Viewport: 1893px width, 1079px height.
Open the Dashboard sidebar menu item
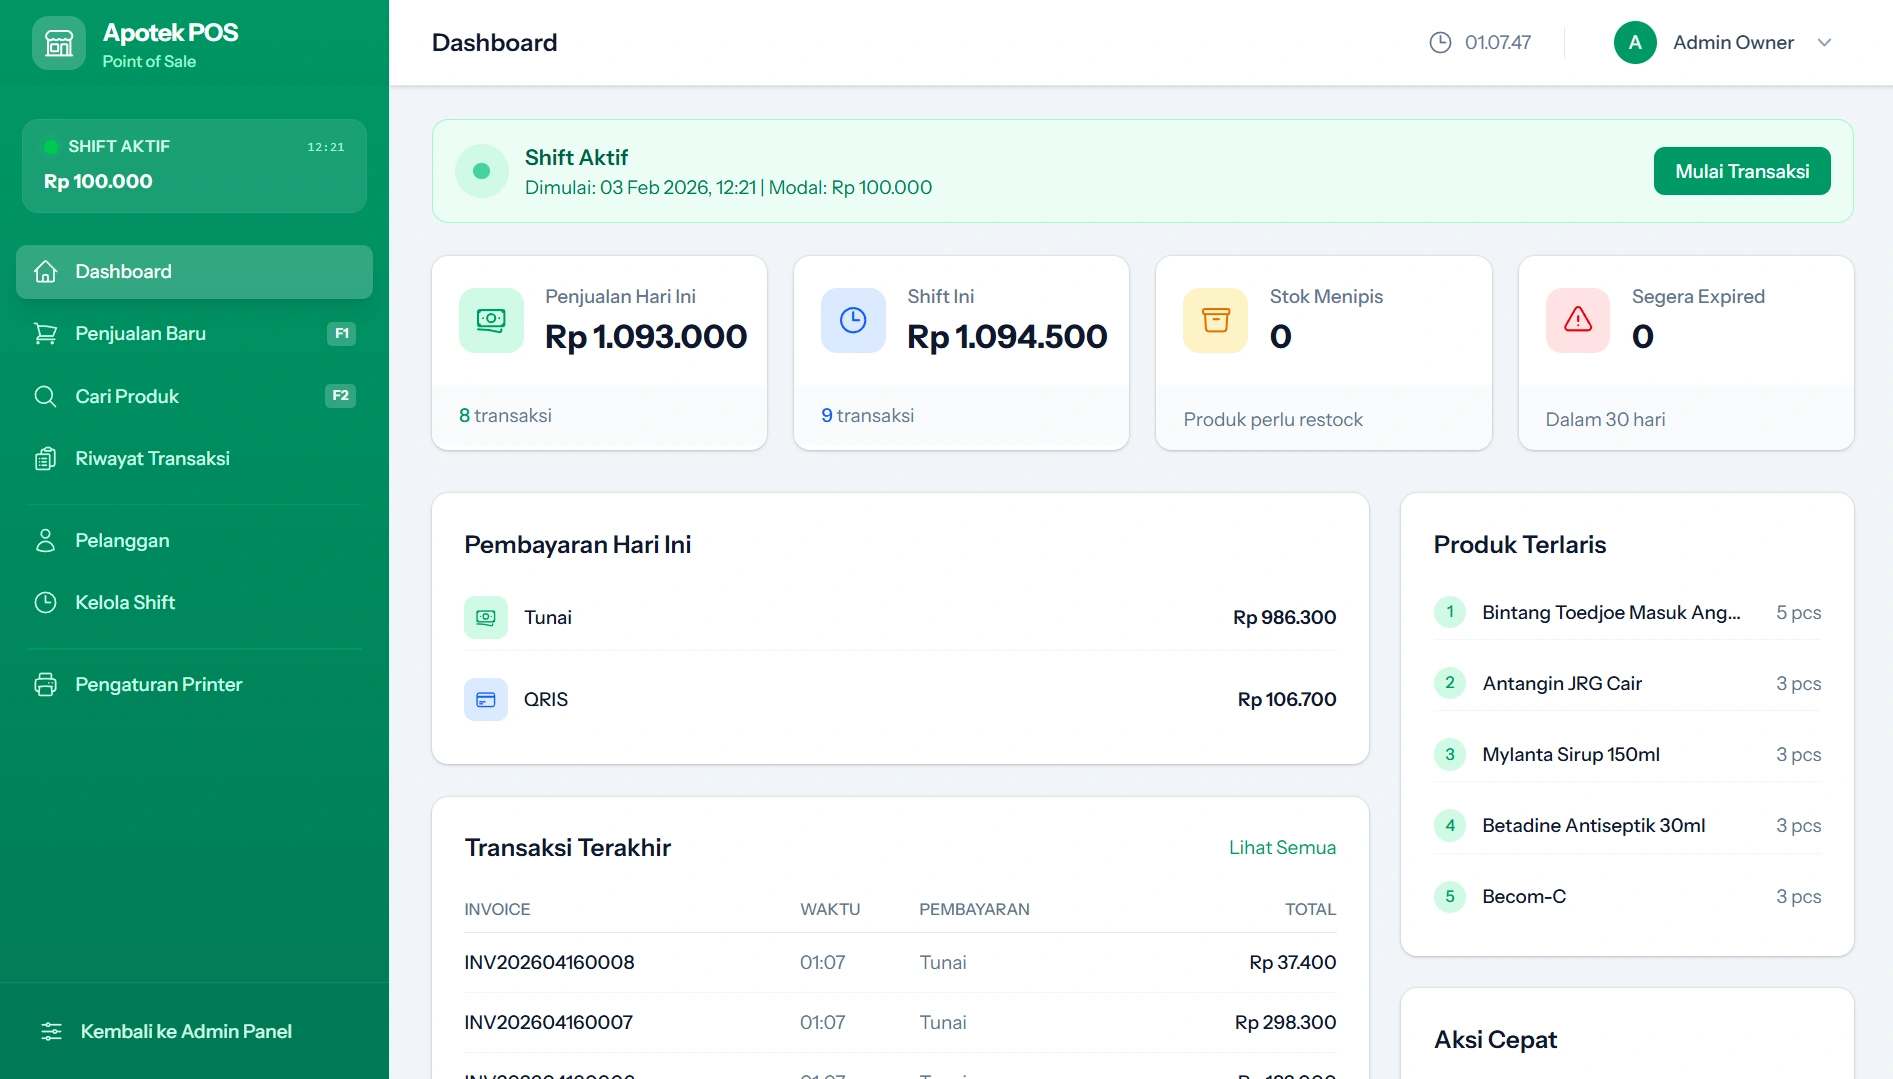coord(194,272)
